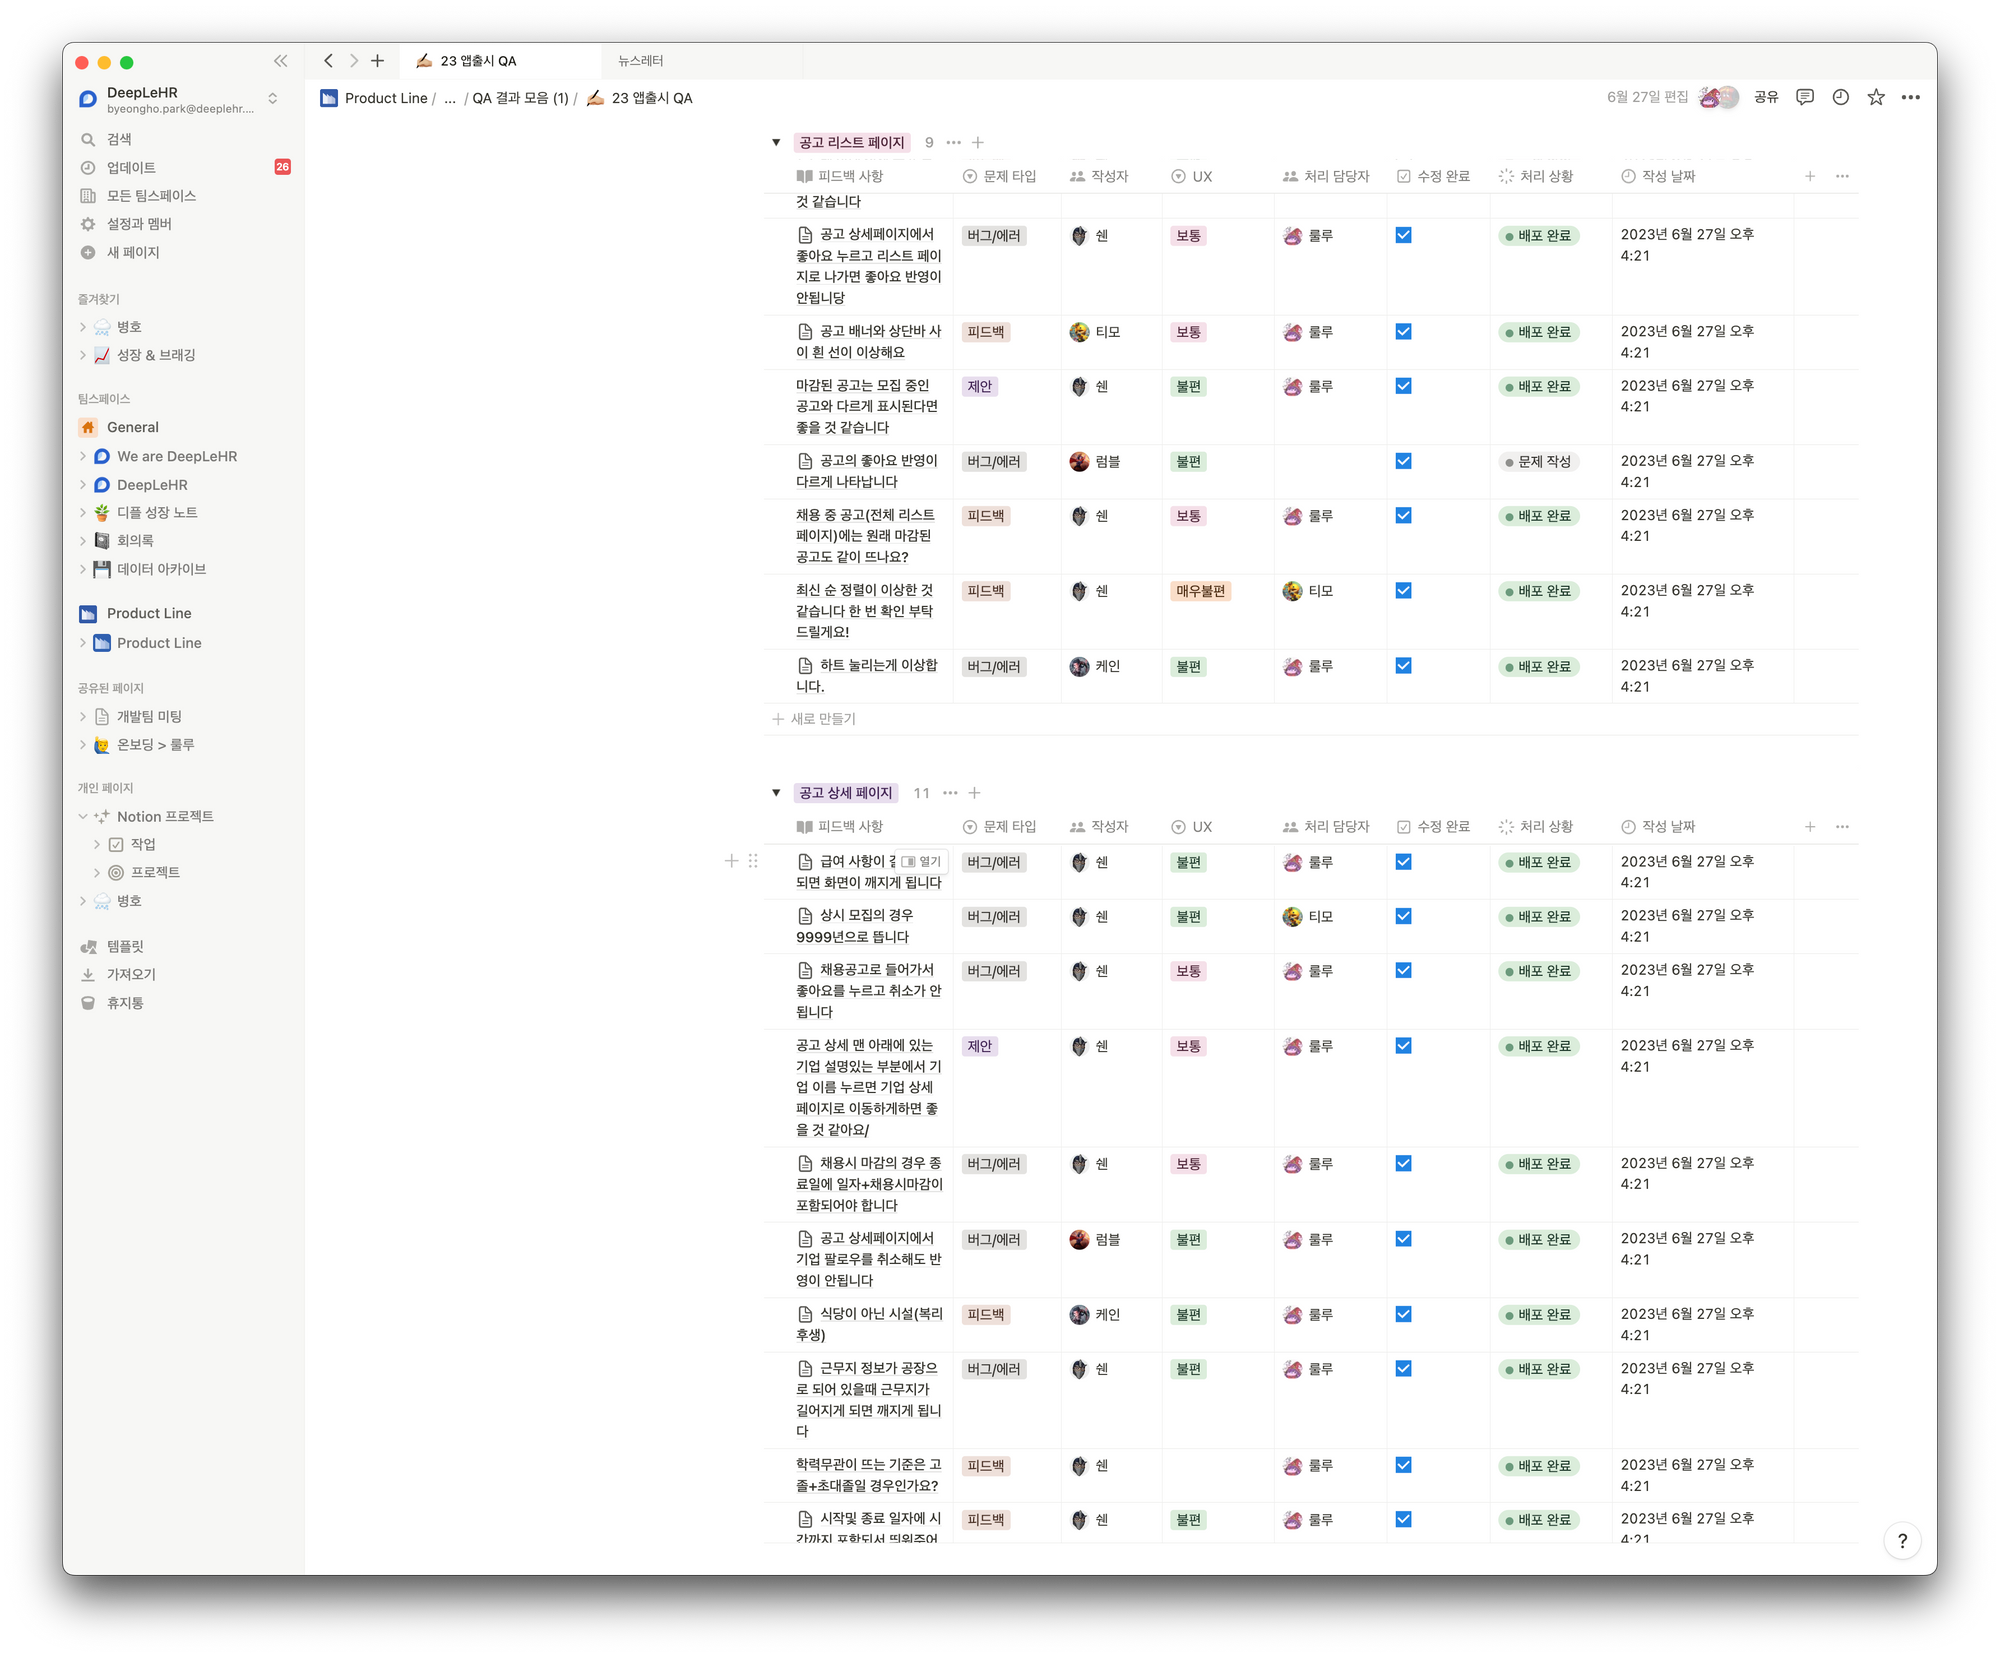
Task: Expand We are DeepLeHR sidebar item
Action: coord(83,456)
